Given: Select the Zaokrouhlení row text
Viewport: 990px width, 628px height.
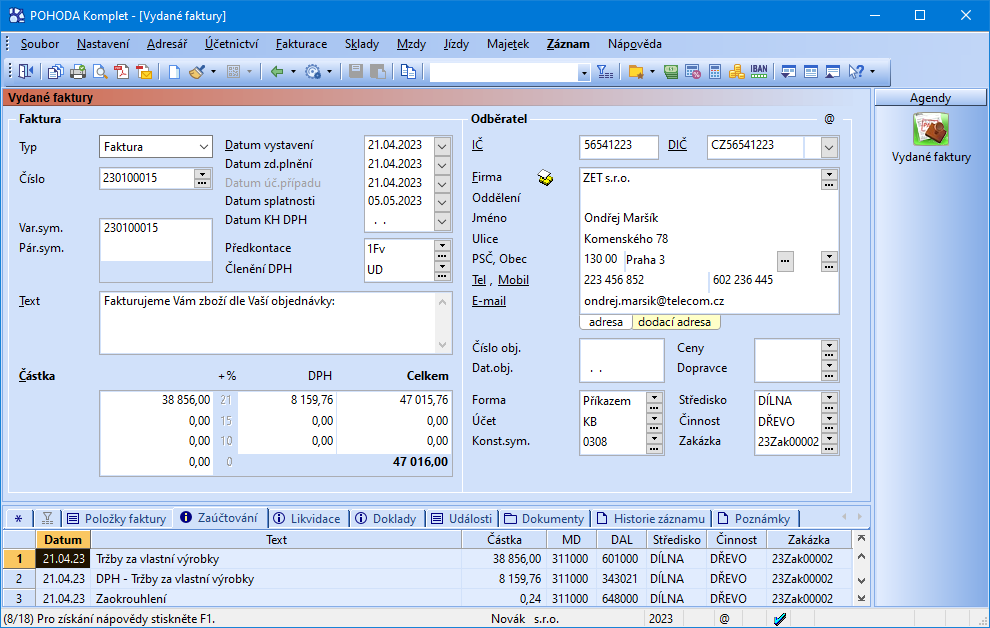Looking at the screenshot, I should (x=131, y=598).
